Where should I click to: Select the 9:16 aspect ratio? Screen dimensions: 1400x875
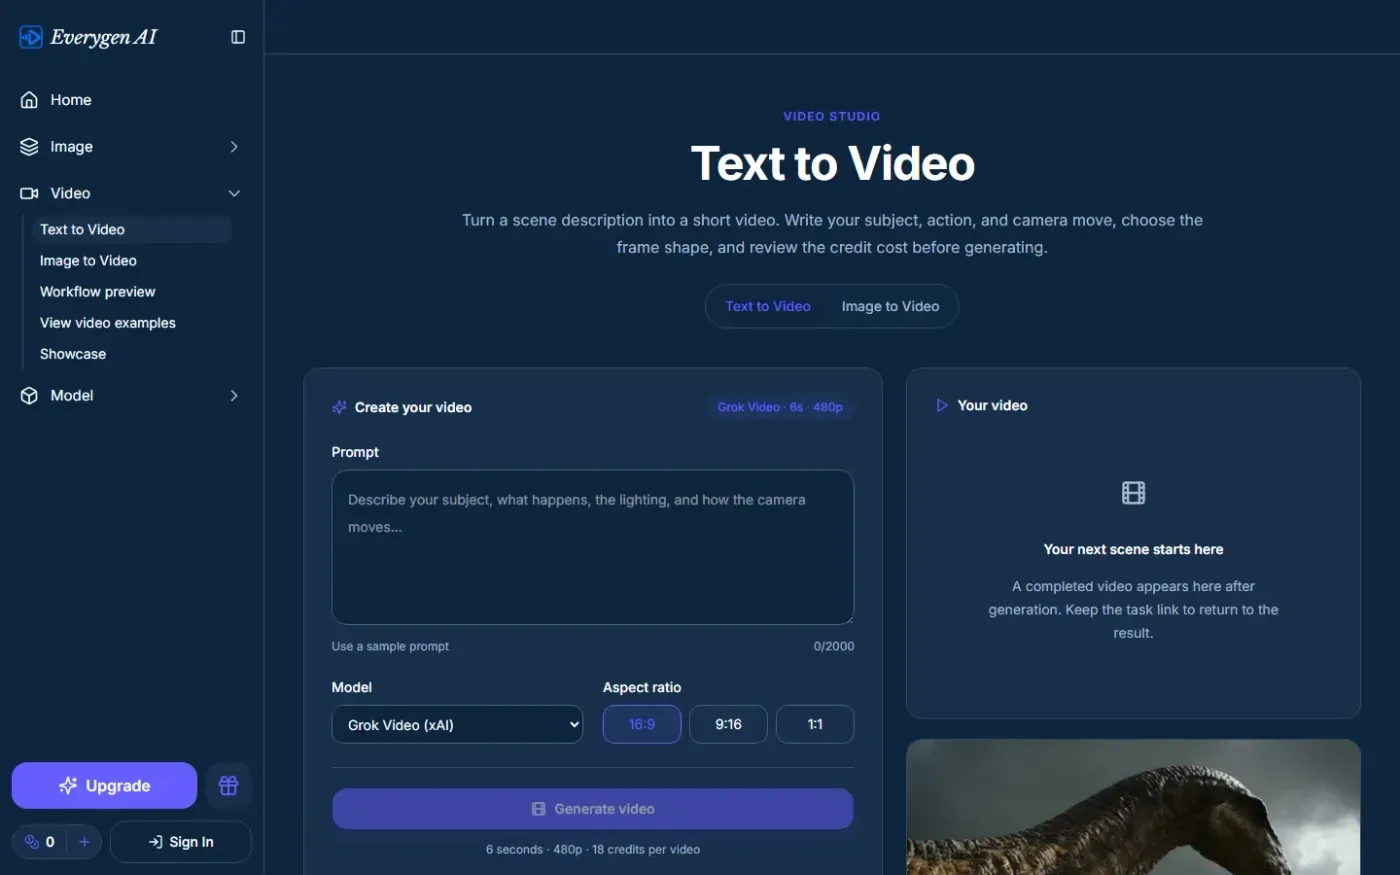729,724
